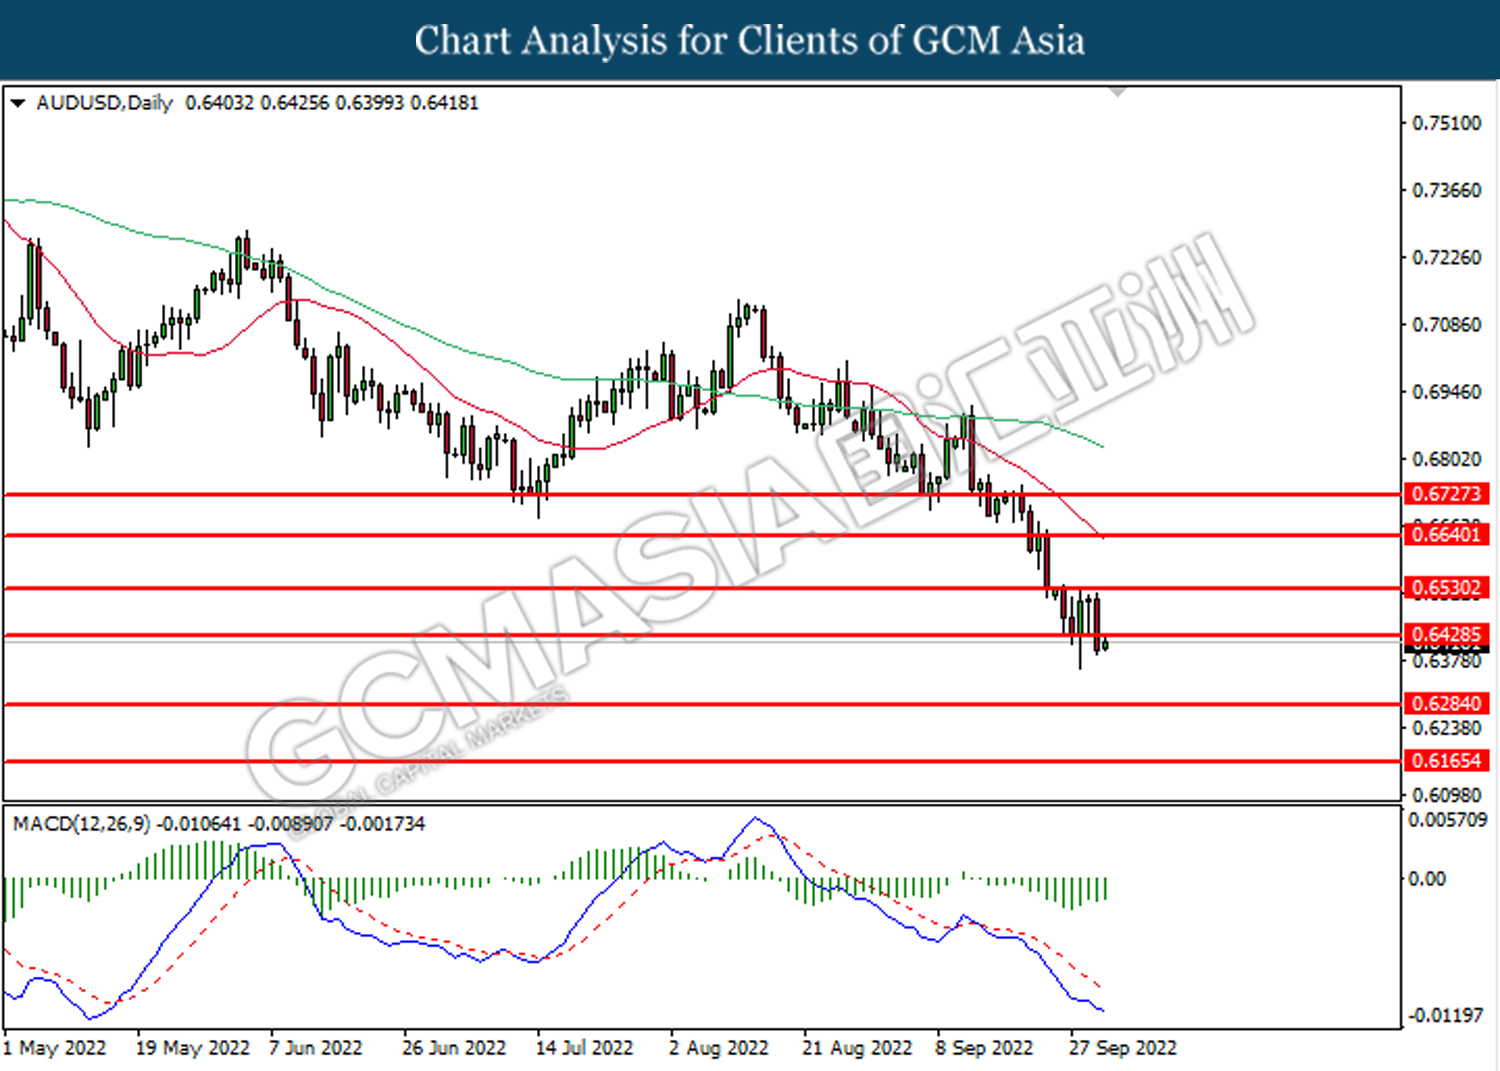This screenshot has width=1500, height=1071.
Task: Click the 2 Aug 2022 date label
Action: 719,1048
